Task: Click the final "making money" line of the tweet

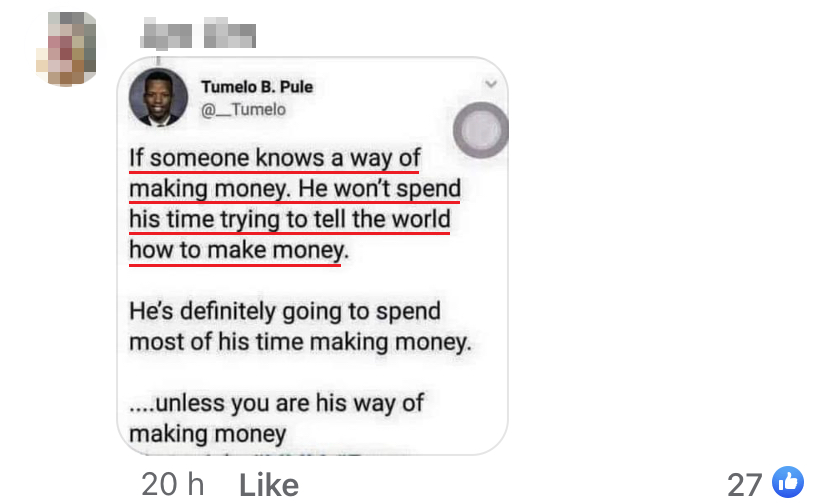Action: coord(207,433)
